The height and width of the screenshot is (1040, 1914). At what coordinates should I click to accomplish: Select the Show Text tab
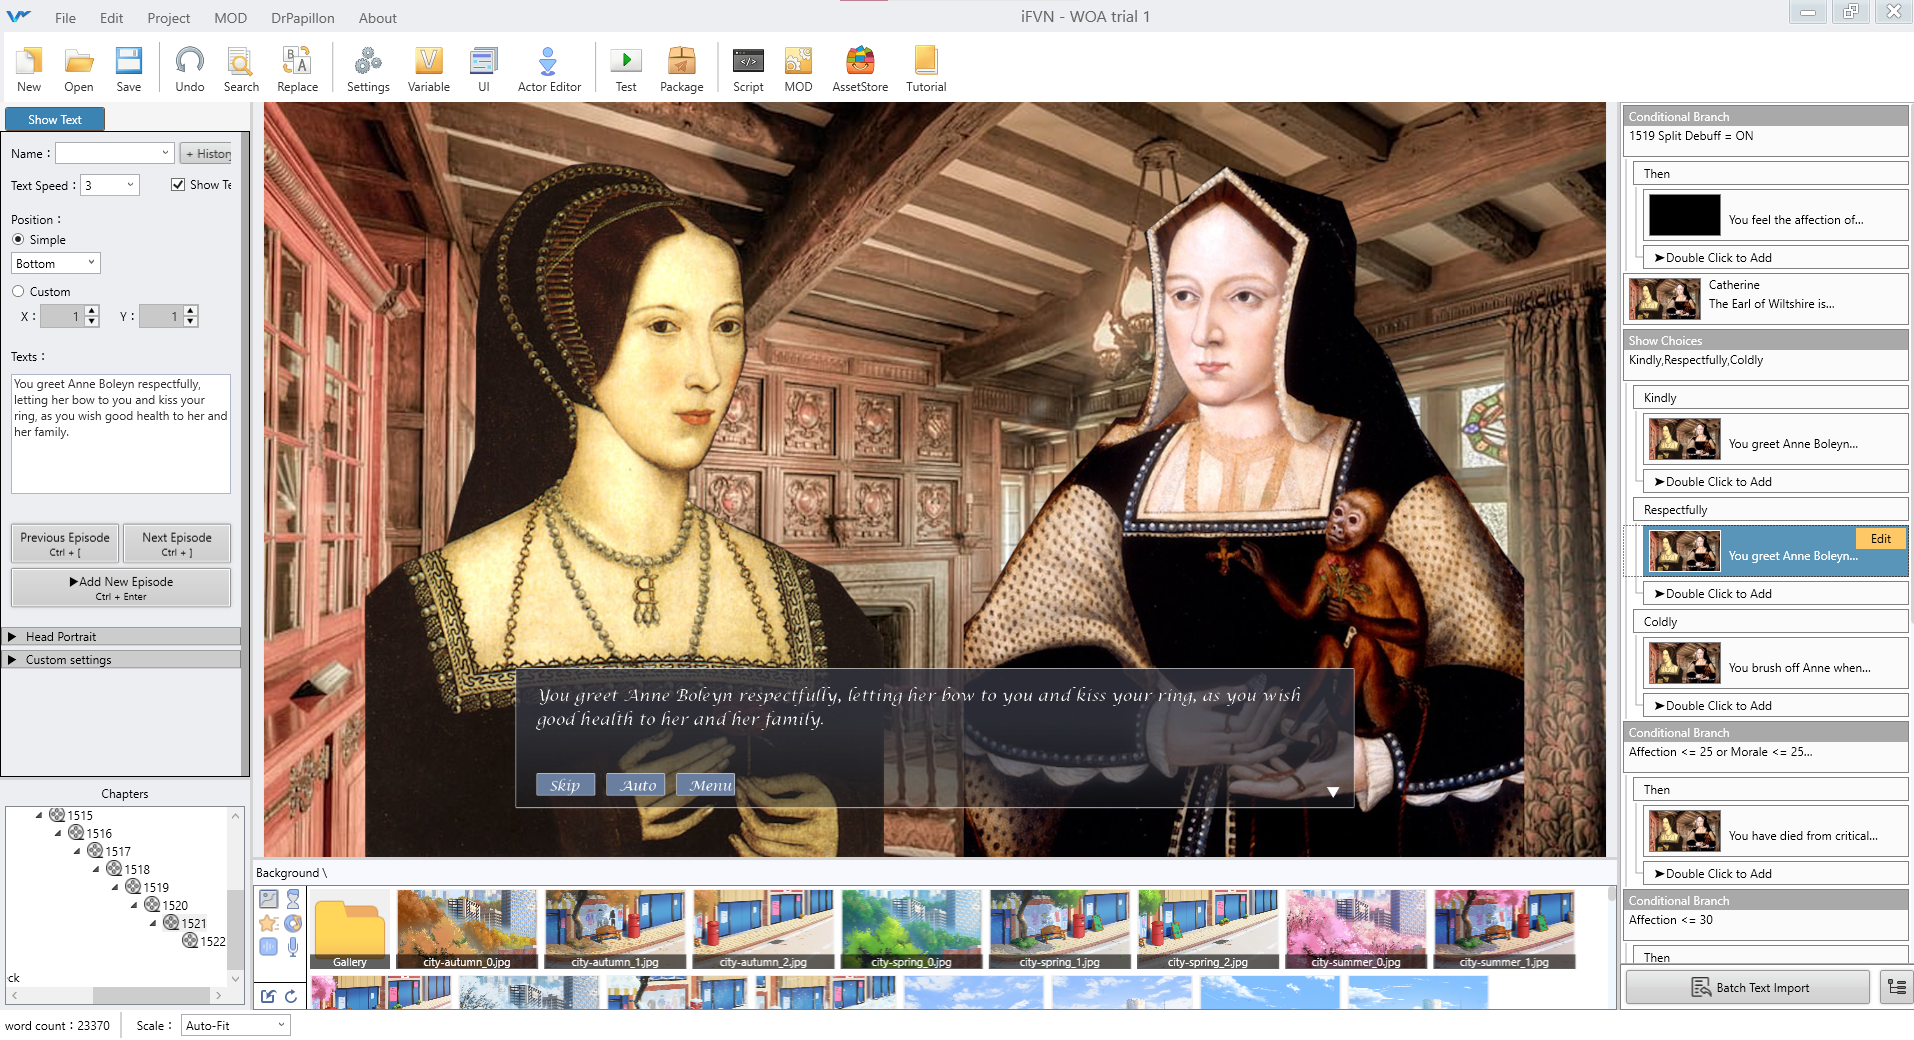[x=55, y=119]
